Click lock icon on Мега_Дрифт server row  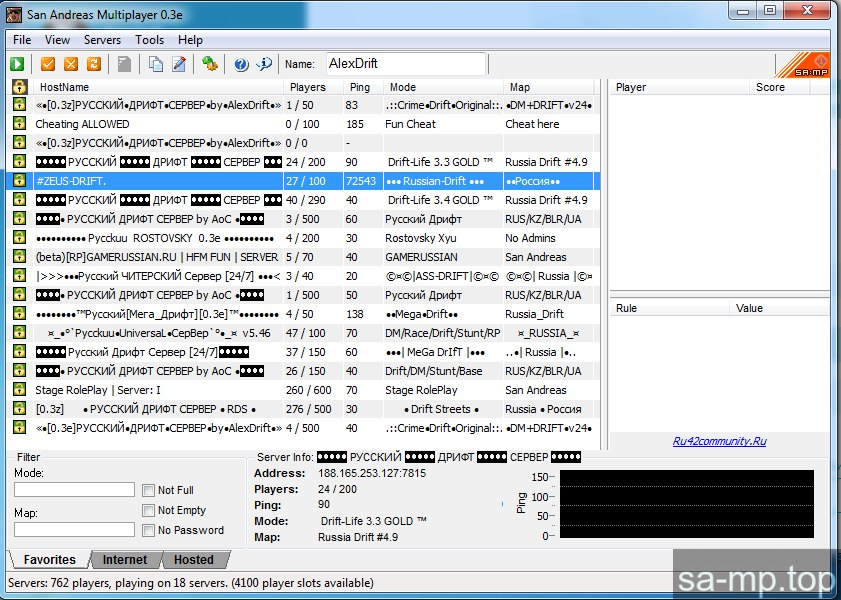[20, 314]
